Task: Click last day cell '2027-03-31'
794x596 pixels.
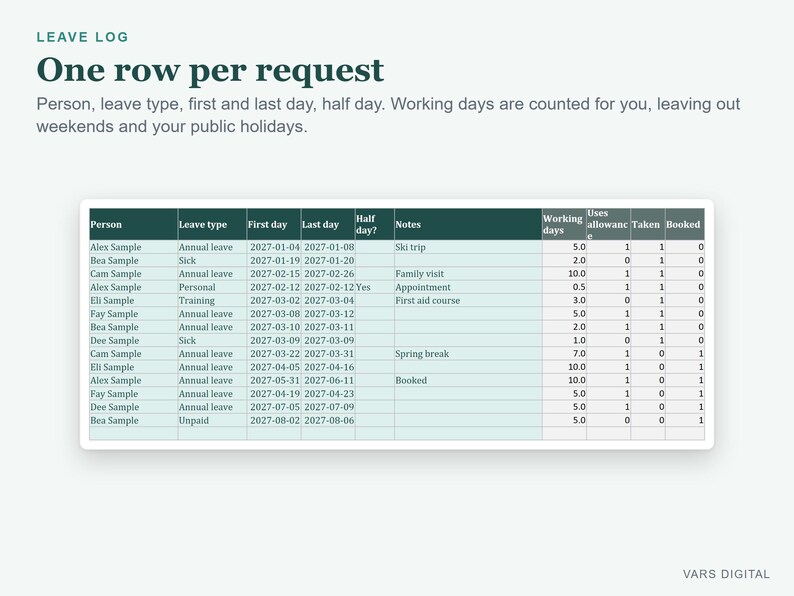Action: (x=328, y=353)
